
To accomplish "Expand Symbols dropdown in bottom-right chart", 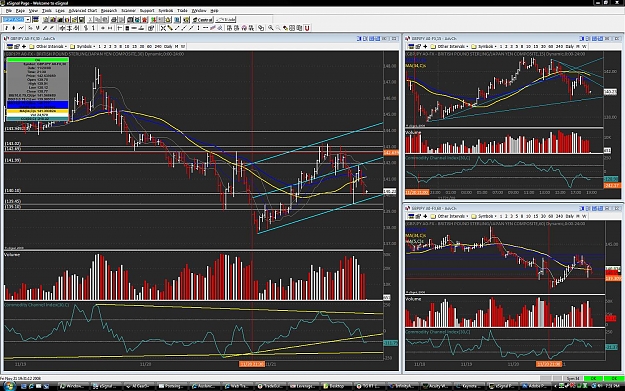I will pyautogui.click(x=484, y=216).
